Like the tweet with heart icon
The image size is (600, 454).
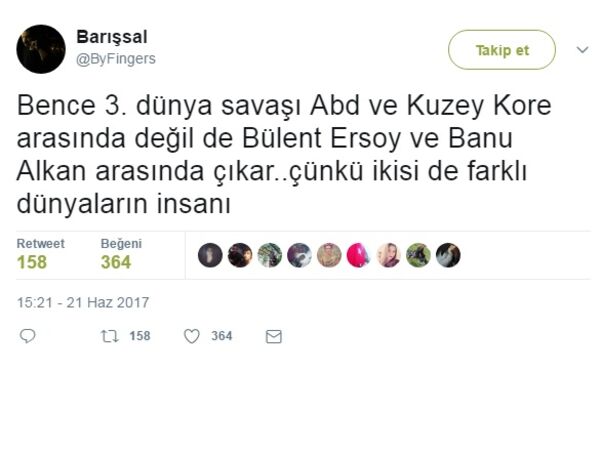(x=192, y=336)
